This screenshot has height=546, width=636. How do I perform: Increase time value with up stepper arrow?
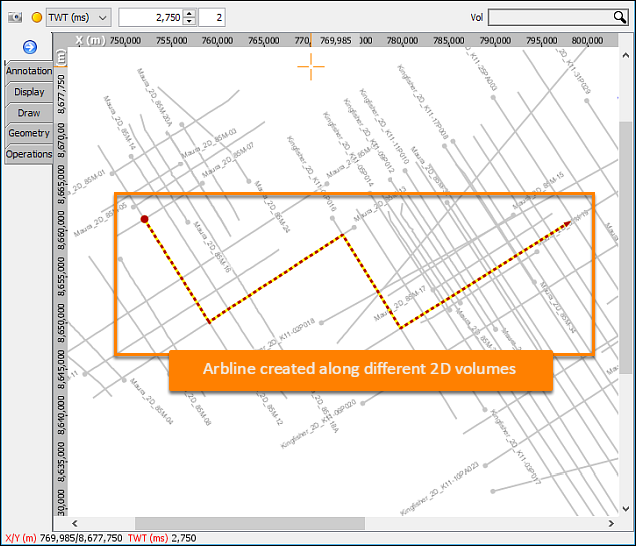click(189, 13)
